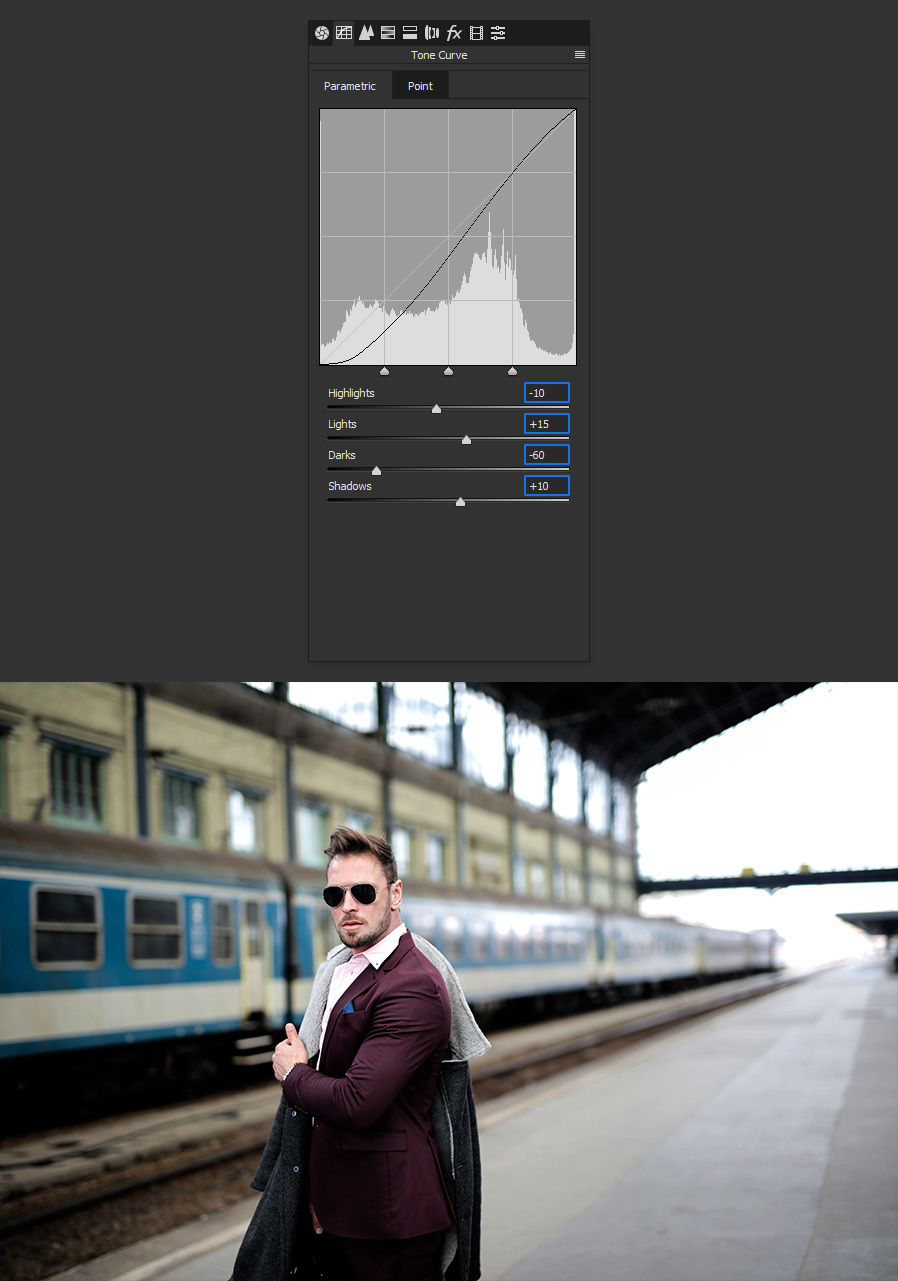898x1281 pixels.
Task: Click the rightmost split marker under the curve
Action: [512, 371]
